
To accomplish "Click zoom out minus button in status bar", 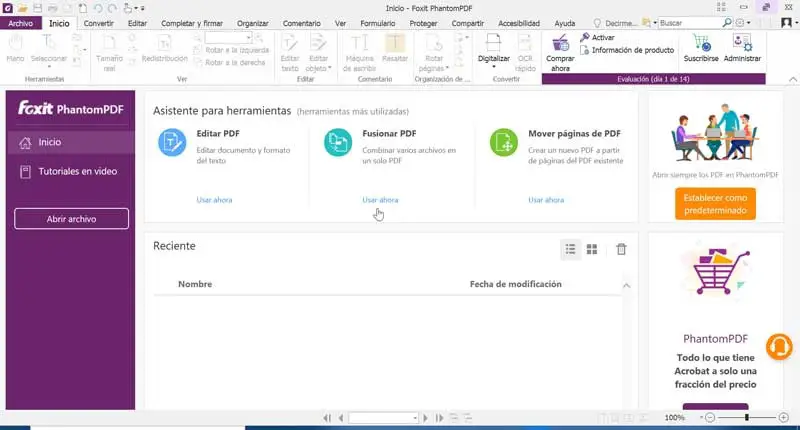I will point(709,418).
